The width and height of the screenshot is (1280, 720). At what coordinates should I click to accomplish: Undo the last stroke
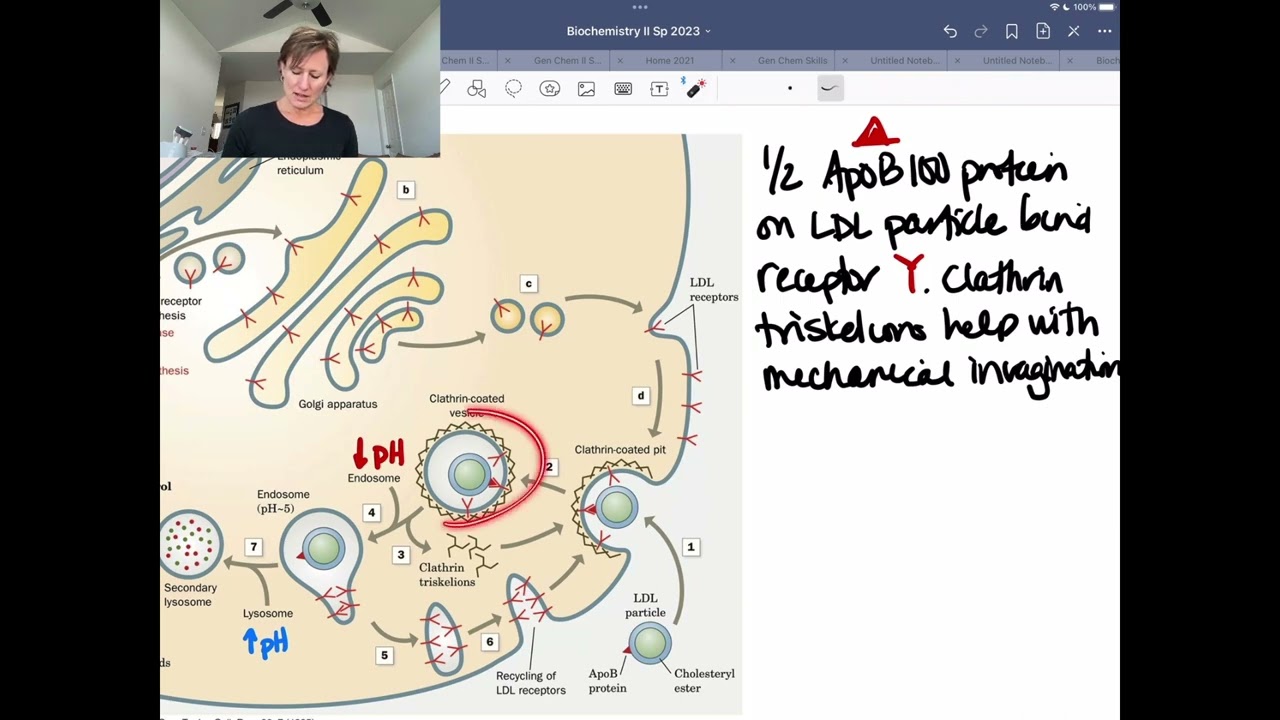point(950,31)
